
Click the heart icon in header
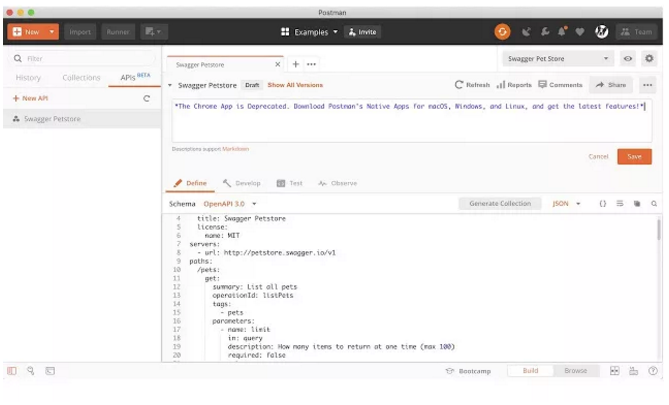coord(579,32)
